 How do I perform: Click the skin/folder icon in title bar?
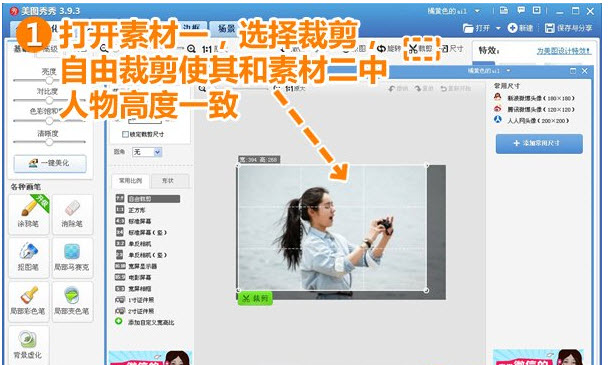click(504, 11)
